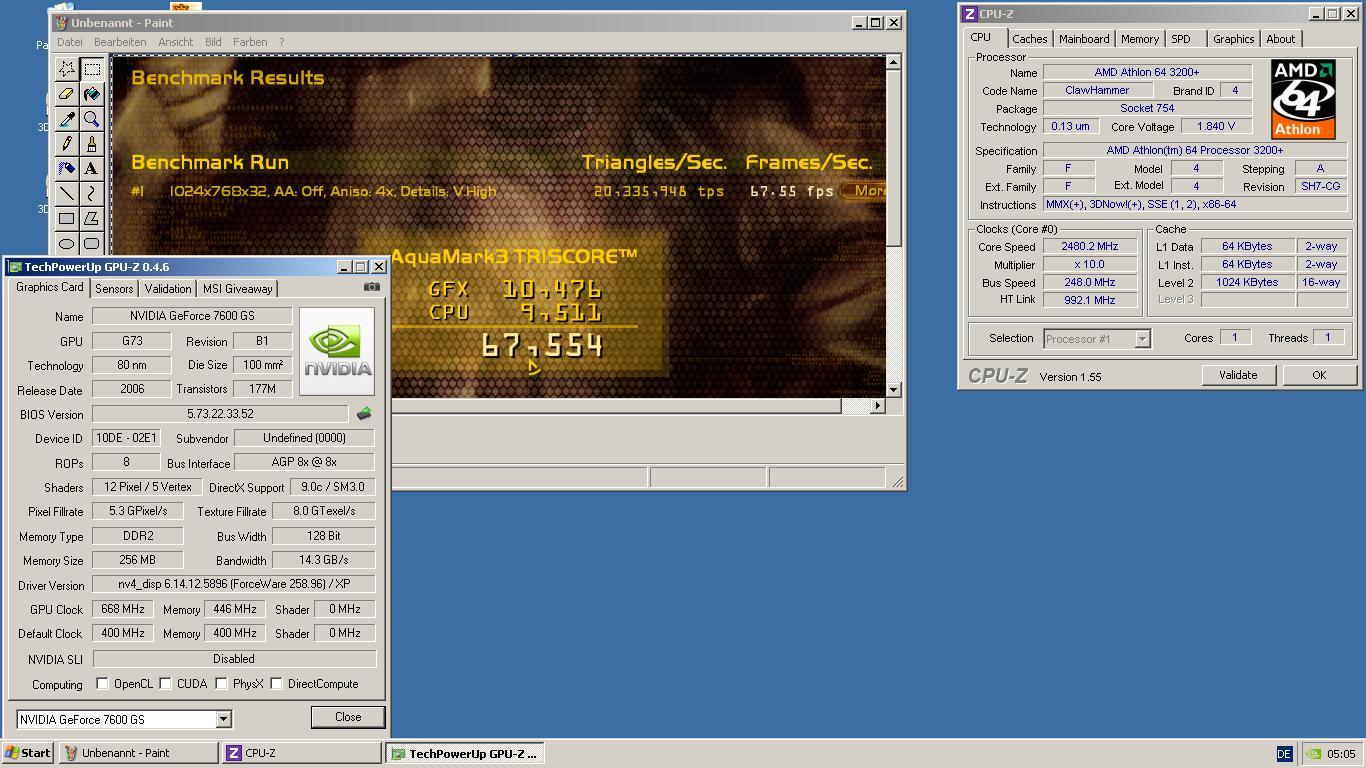1366x768 pixels.
Task: Click the Close button in GPU-Z
Action: [x=348, y=717]
